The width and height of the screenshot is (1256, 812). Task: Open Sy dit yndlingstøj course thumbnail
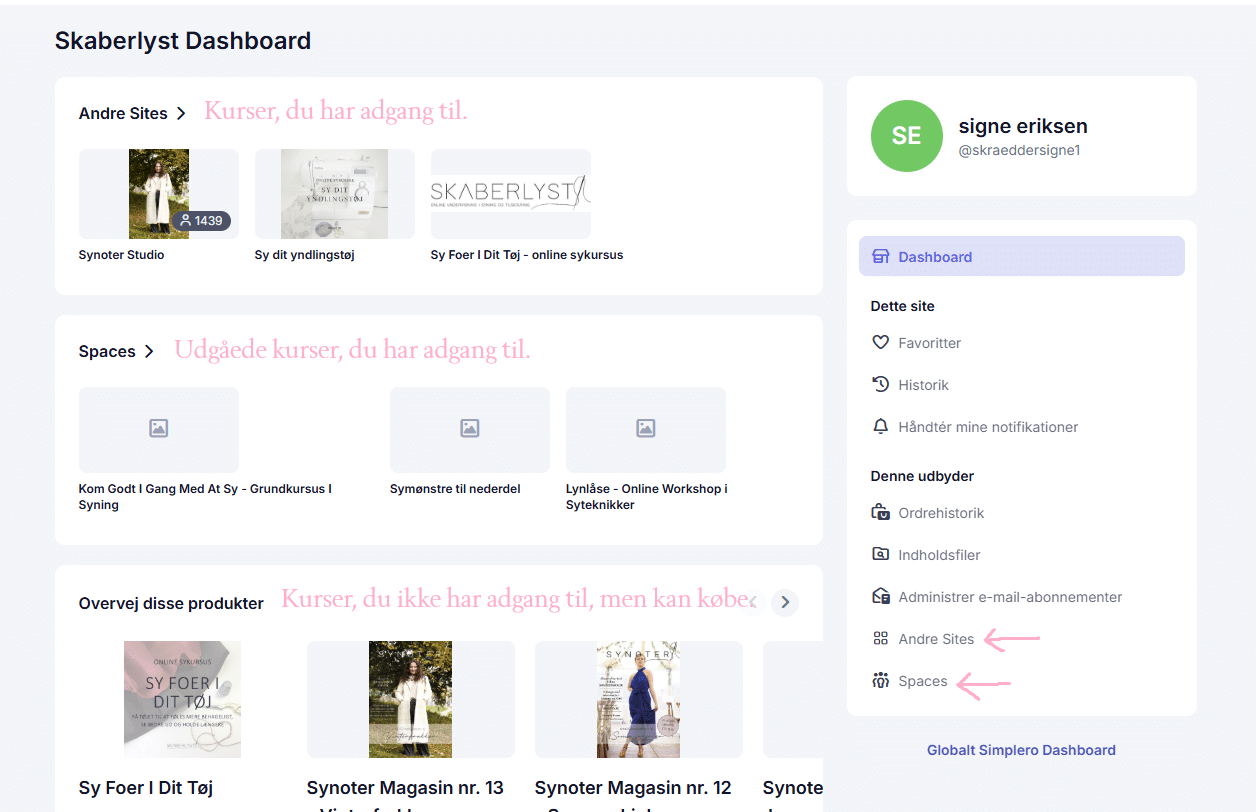[335, 194]
